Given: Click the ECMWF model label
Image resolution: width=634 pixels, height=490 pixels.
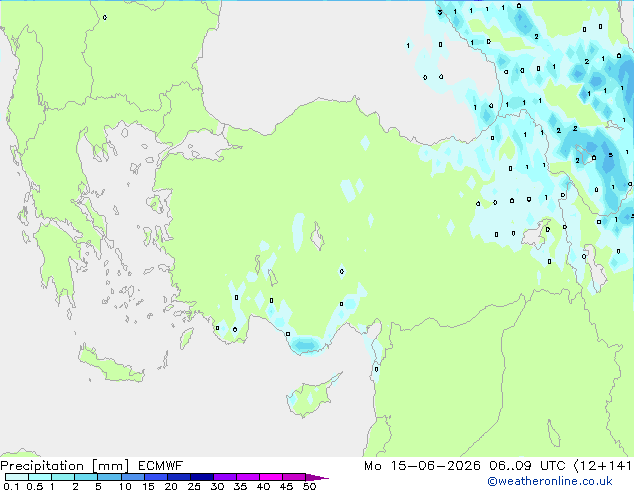Looking at the screenshot, I should (x=161, y=466).
